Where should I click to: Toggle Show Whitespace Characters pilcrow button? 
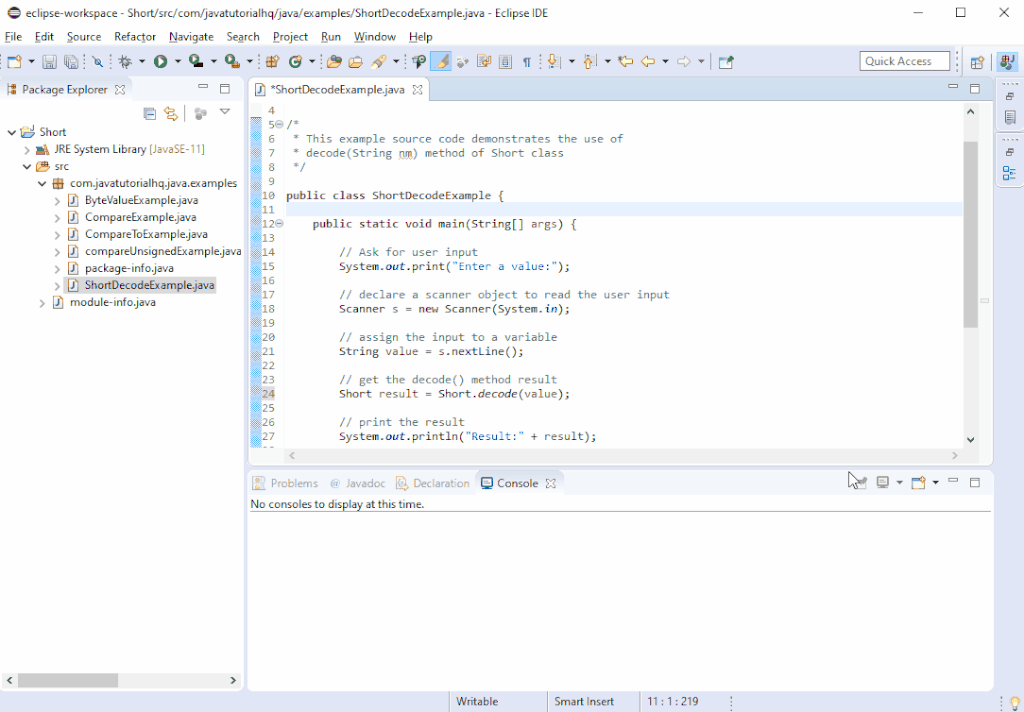pyautogui.click(x=526, y=62)
